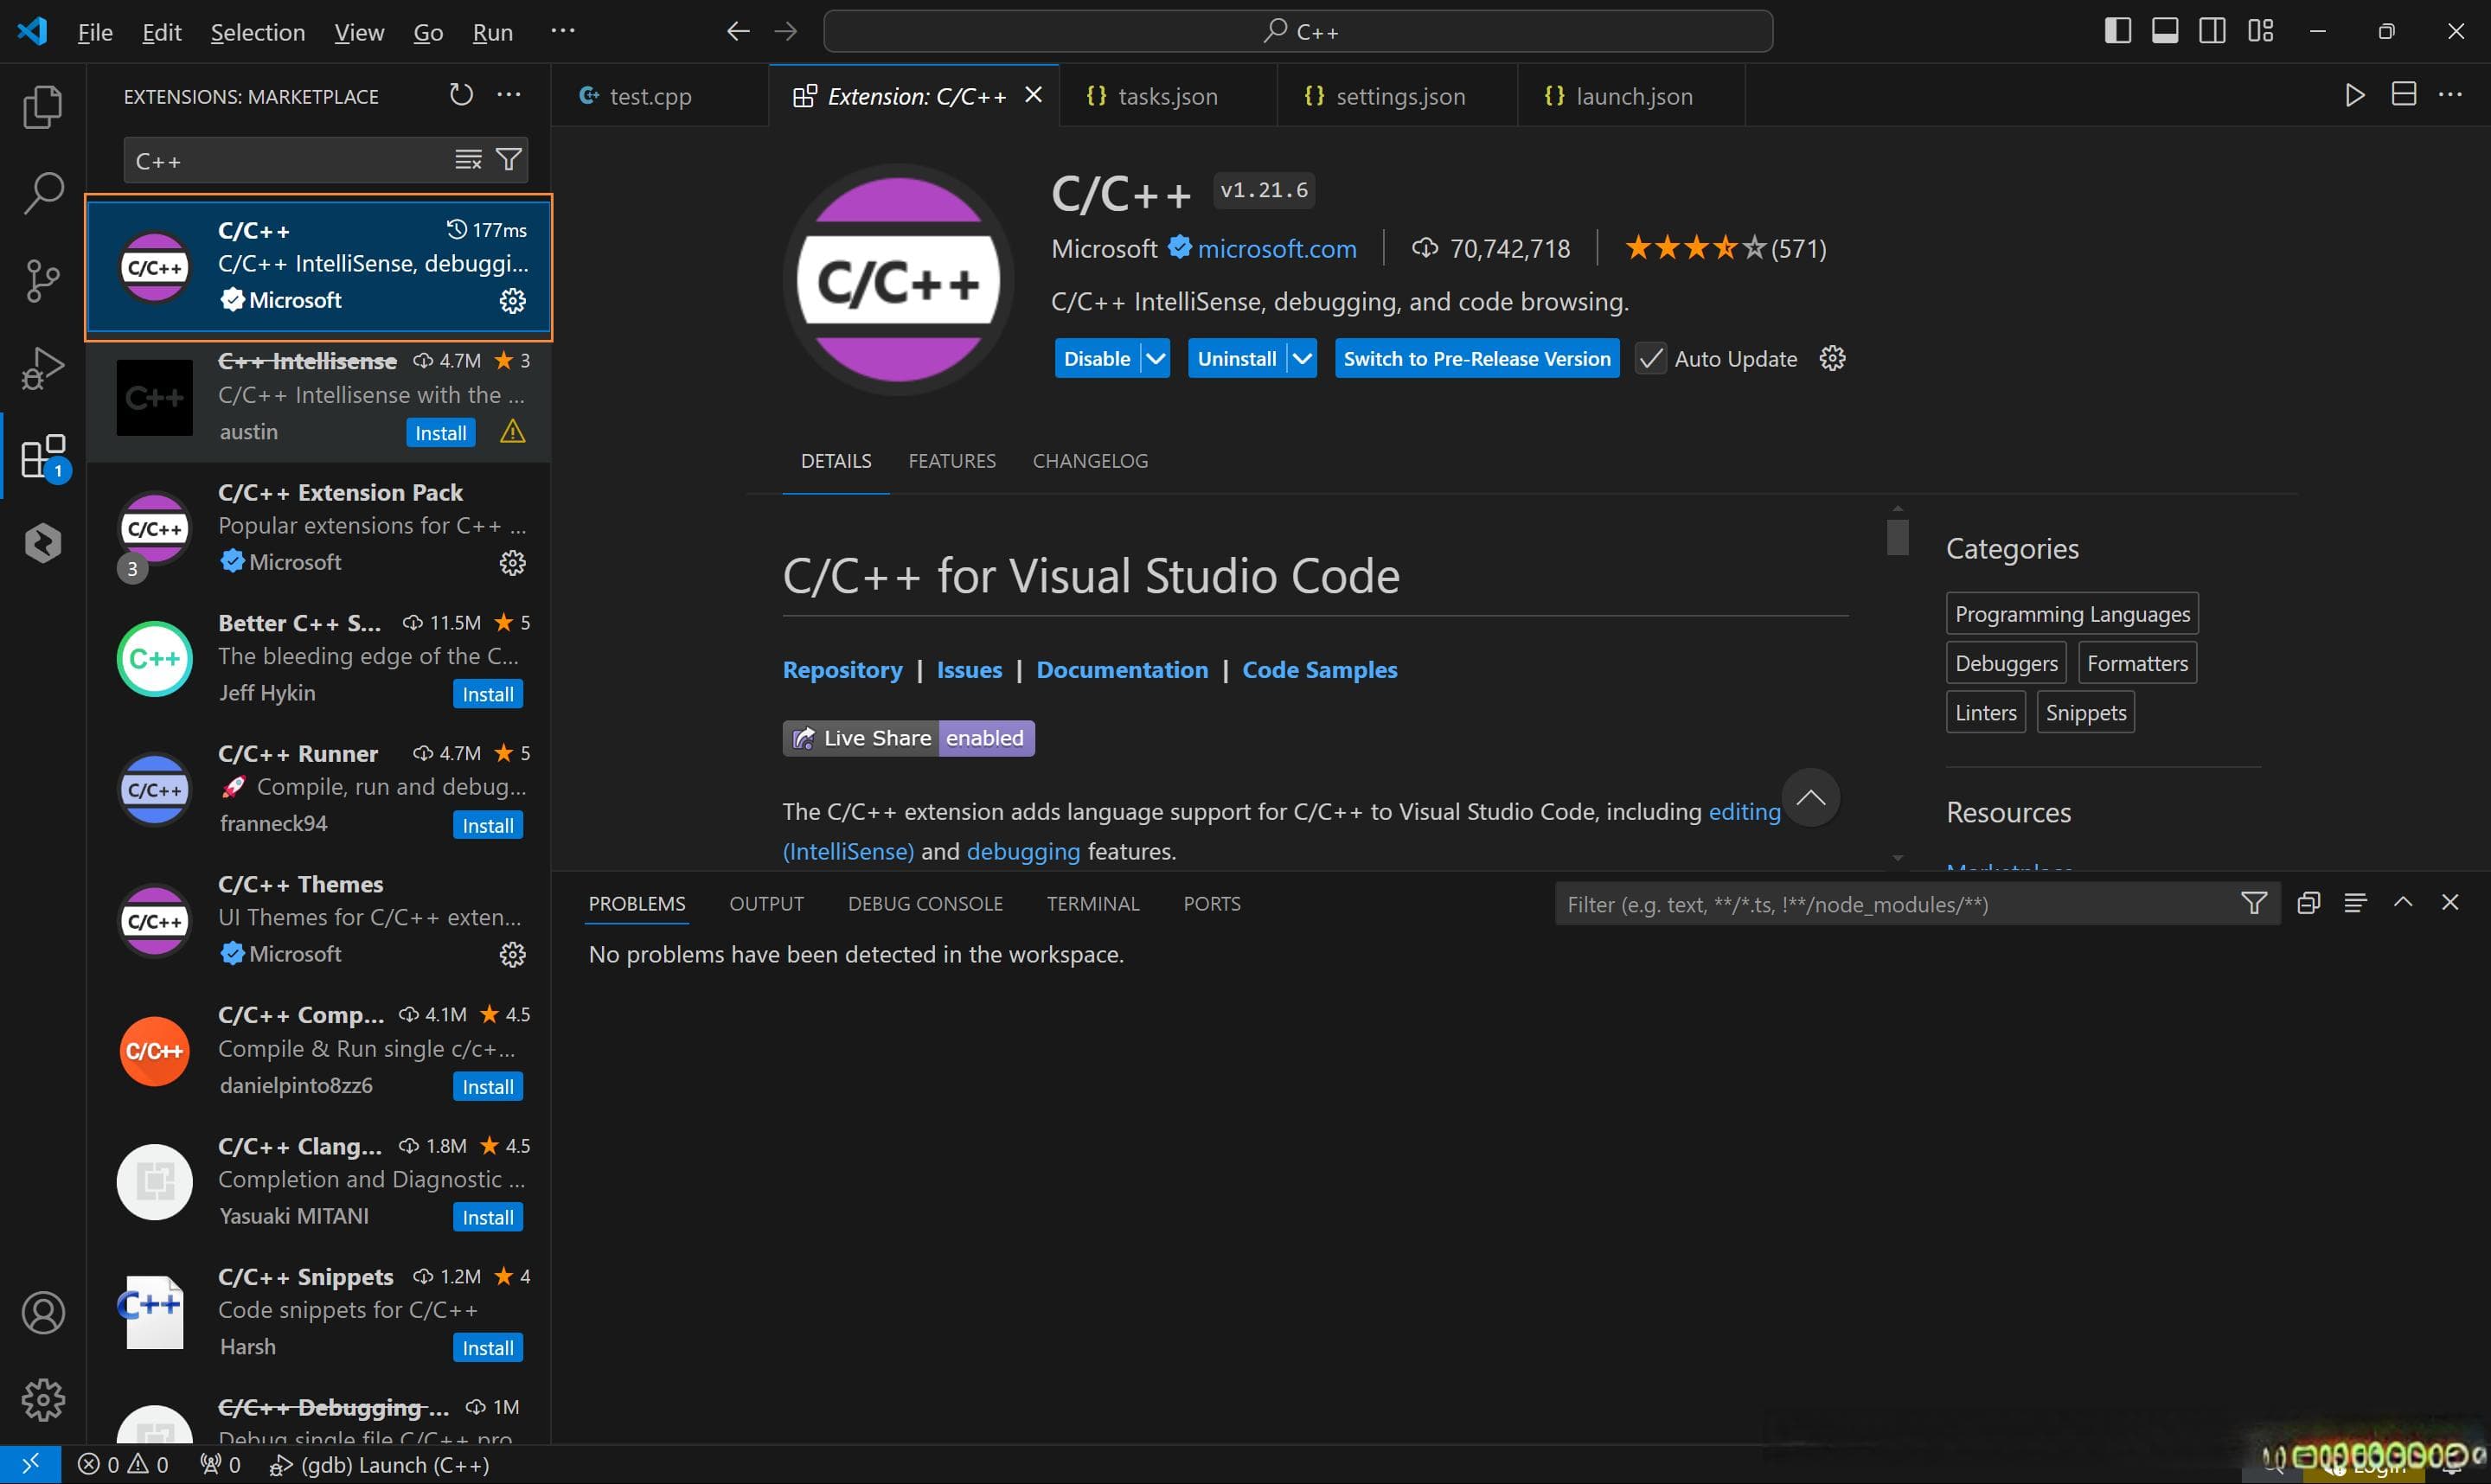Open Uninstall dropdown arrow

pos(1302,359)
